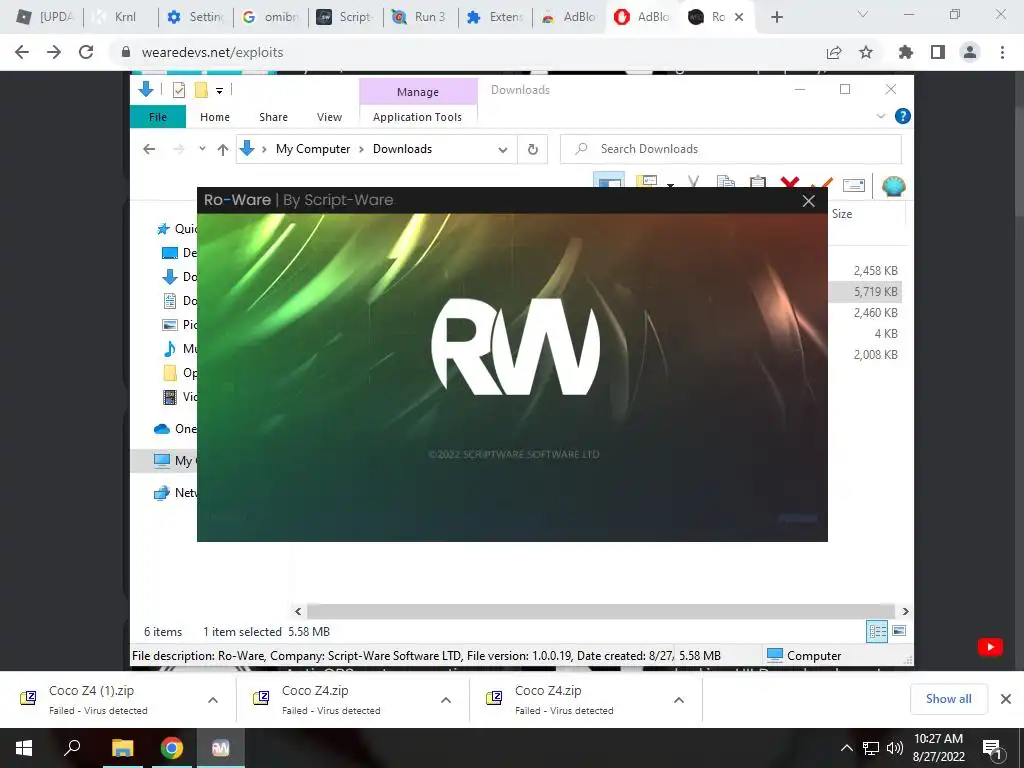Click the Search Downloads field
This screenshot has width=1024, height=768.
731,149
